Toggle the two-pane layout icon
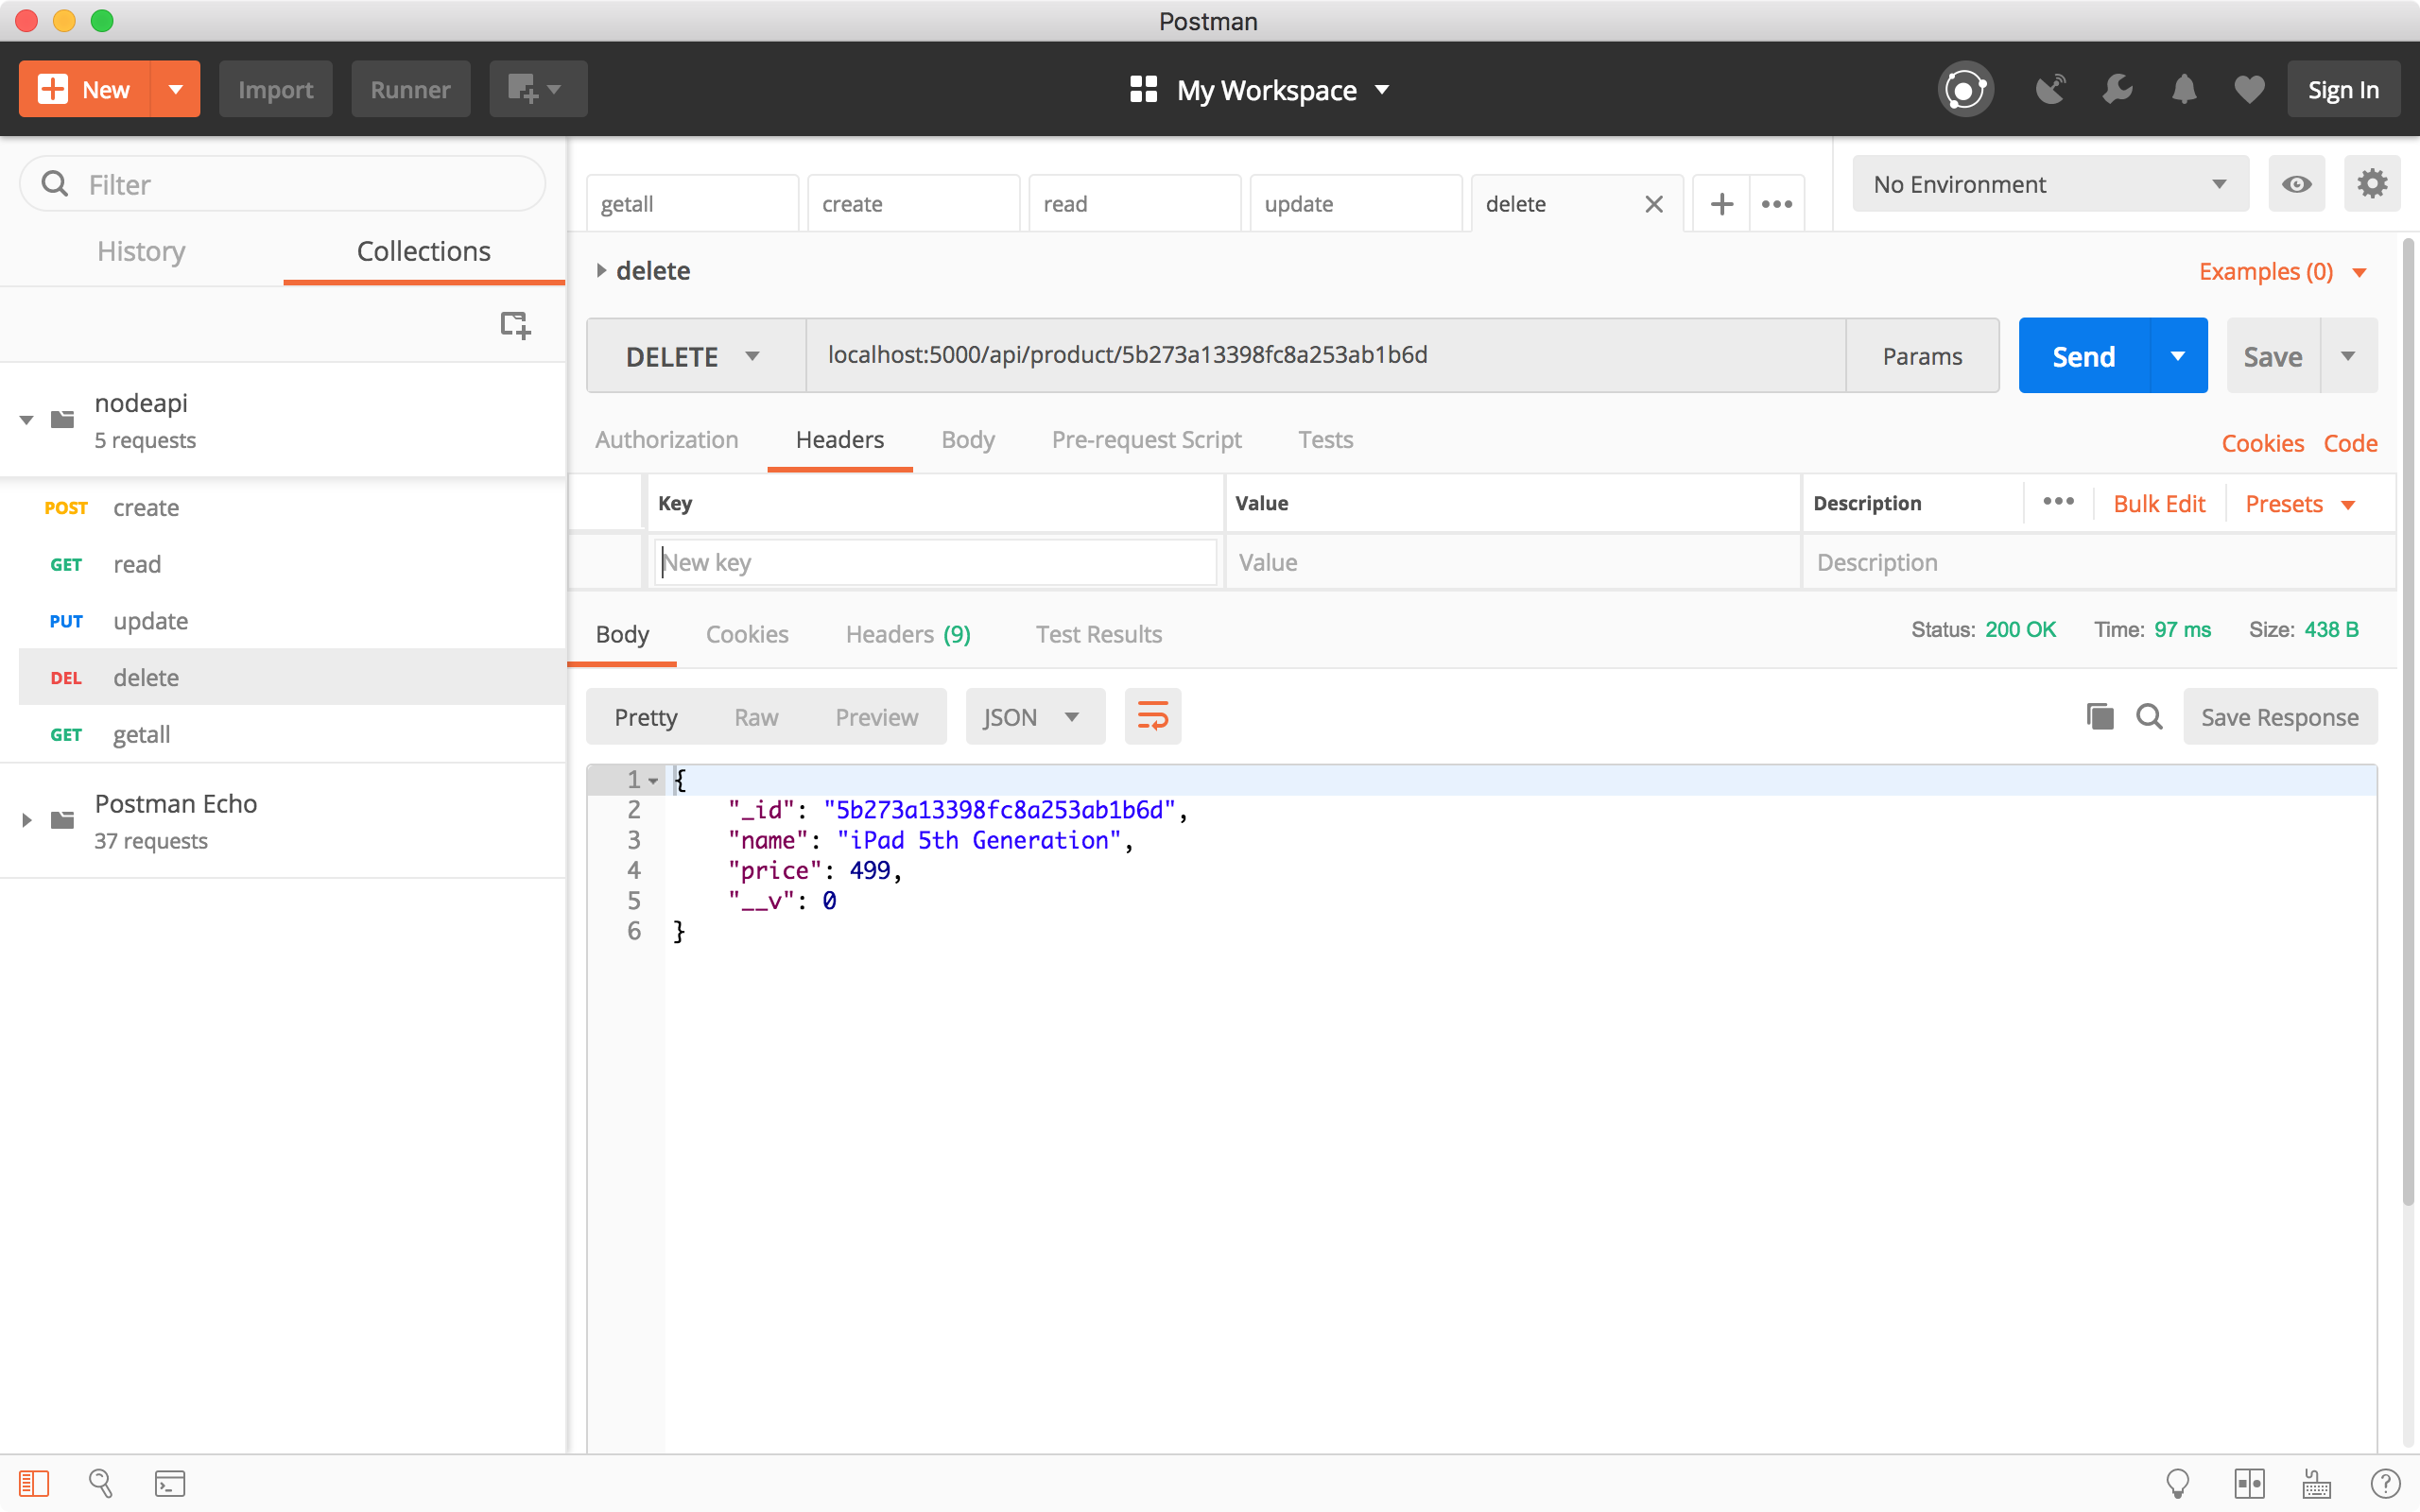Screen dimensions: 2420x1512 point(2249,1483)
